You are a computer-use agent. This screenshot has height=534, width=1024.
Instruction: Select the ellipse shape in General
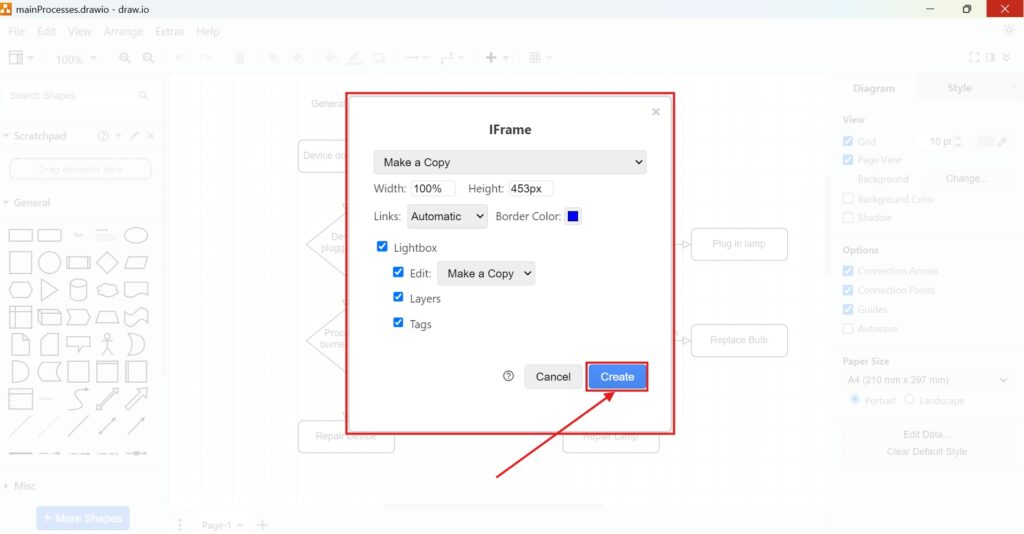(x=136, y=235)
